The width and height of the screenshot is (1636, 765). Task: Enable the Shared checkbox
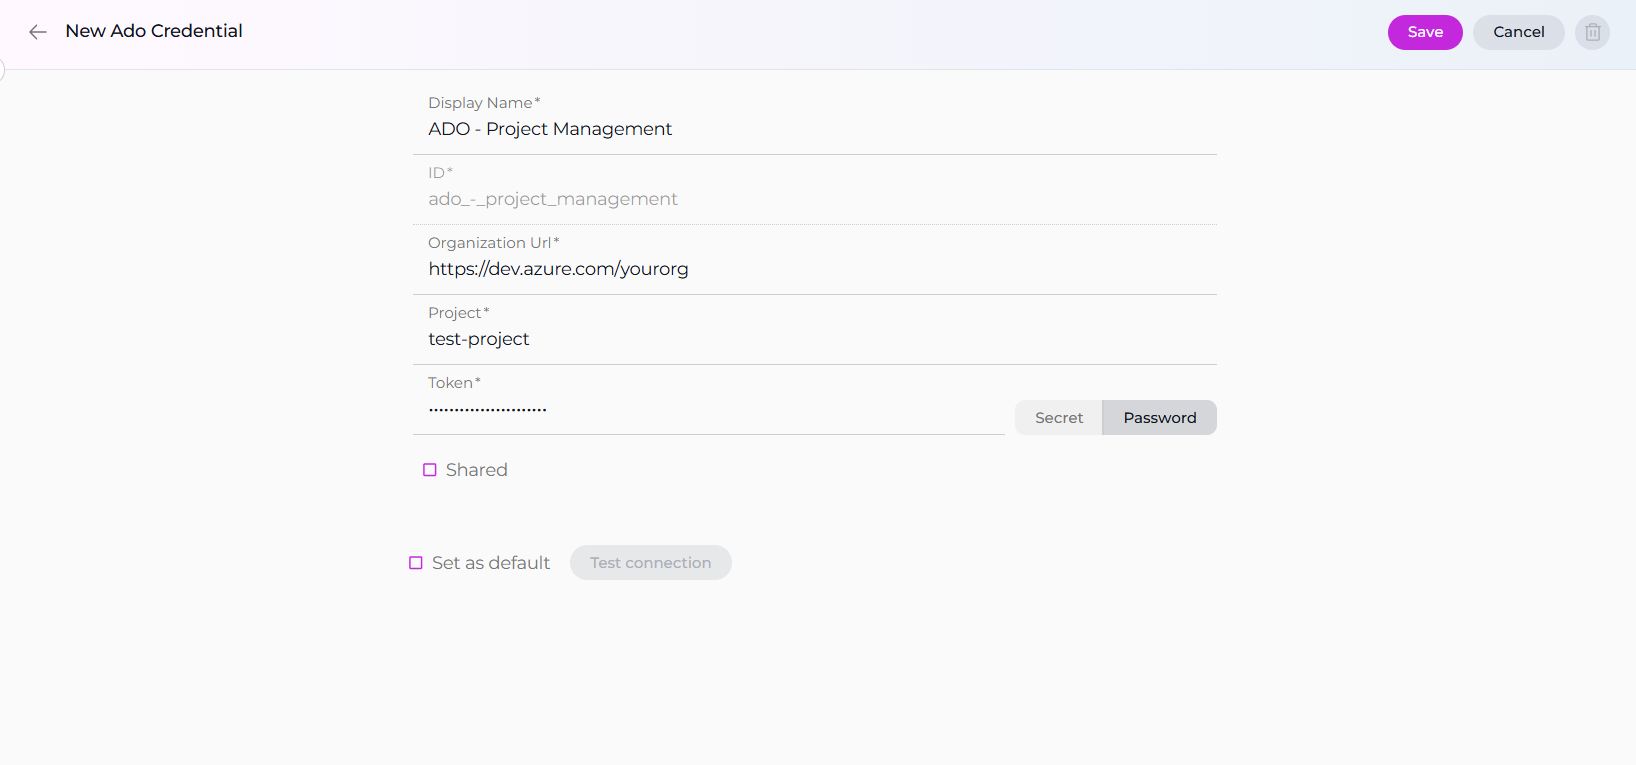430,470
